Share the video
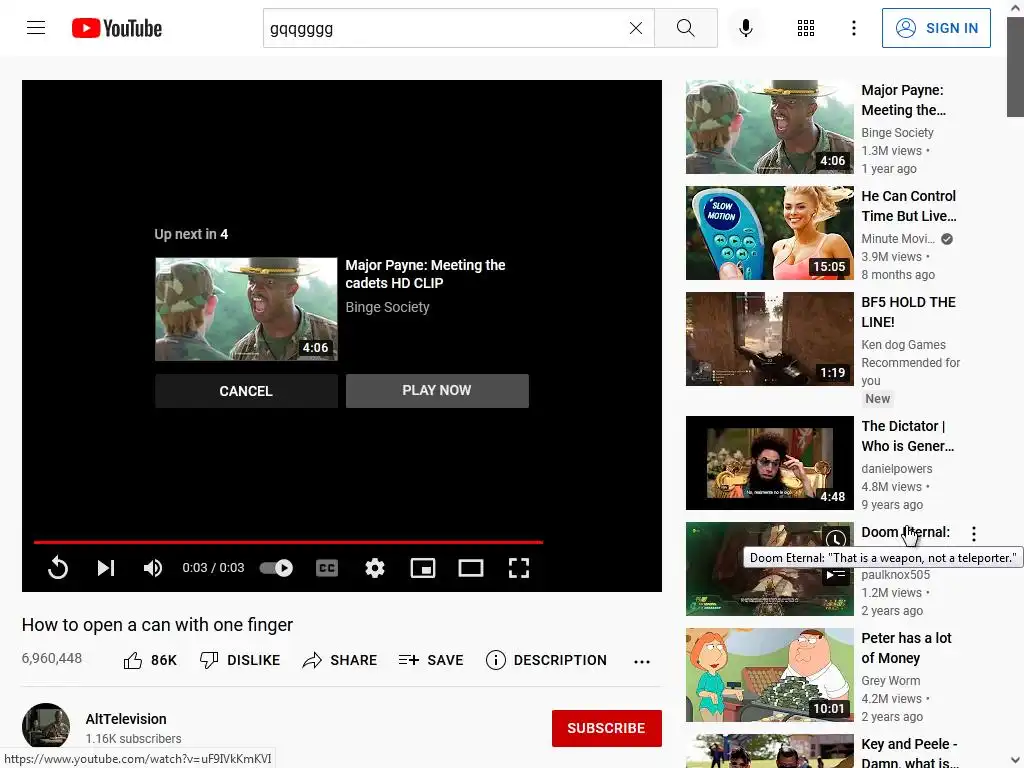 pyautogui.click(x=340, y=660)
